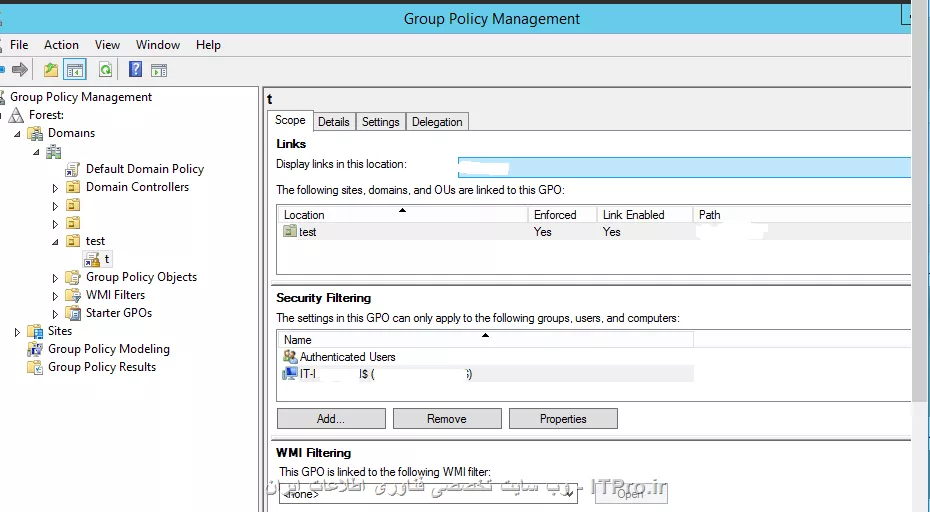This screenshot has height=512, width=930.
Task: Open the View menu
Action: click(107, 45)
